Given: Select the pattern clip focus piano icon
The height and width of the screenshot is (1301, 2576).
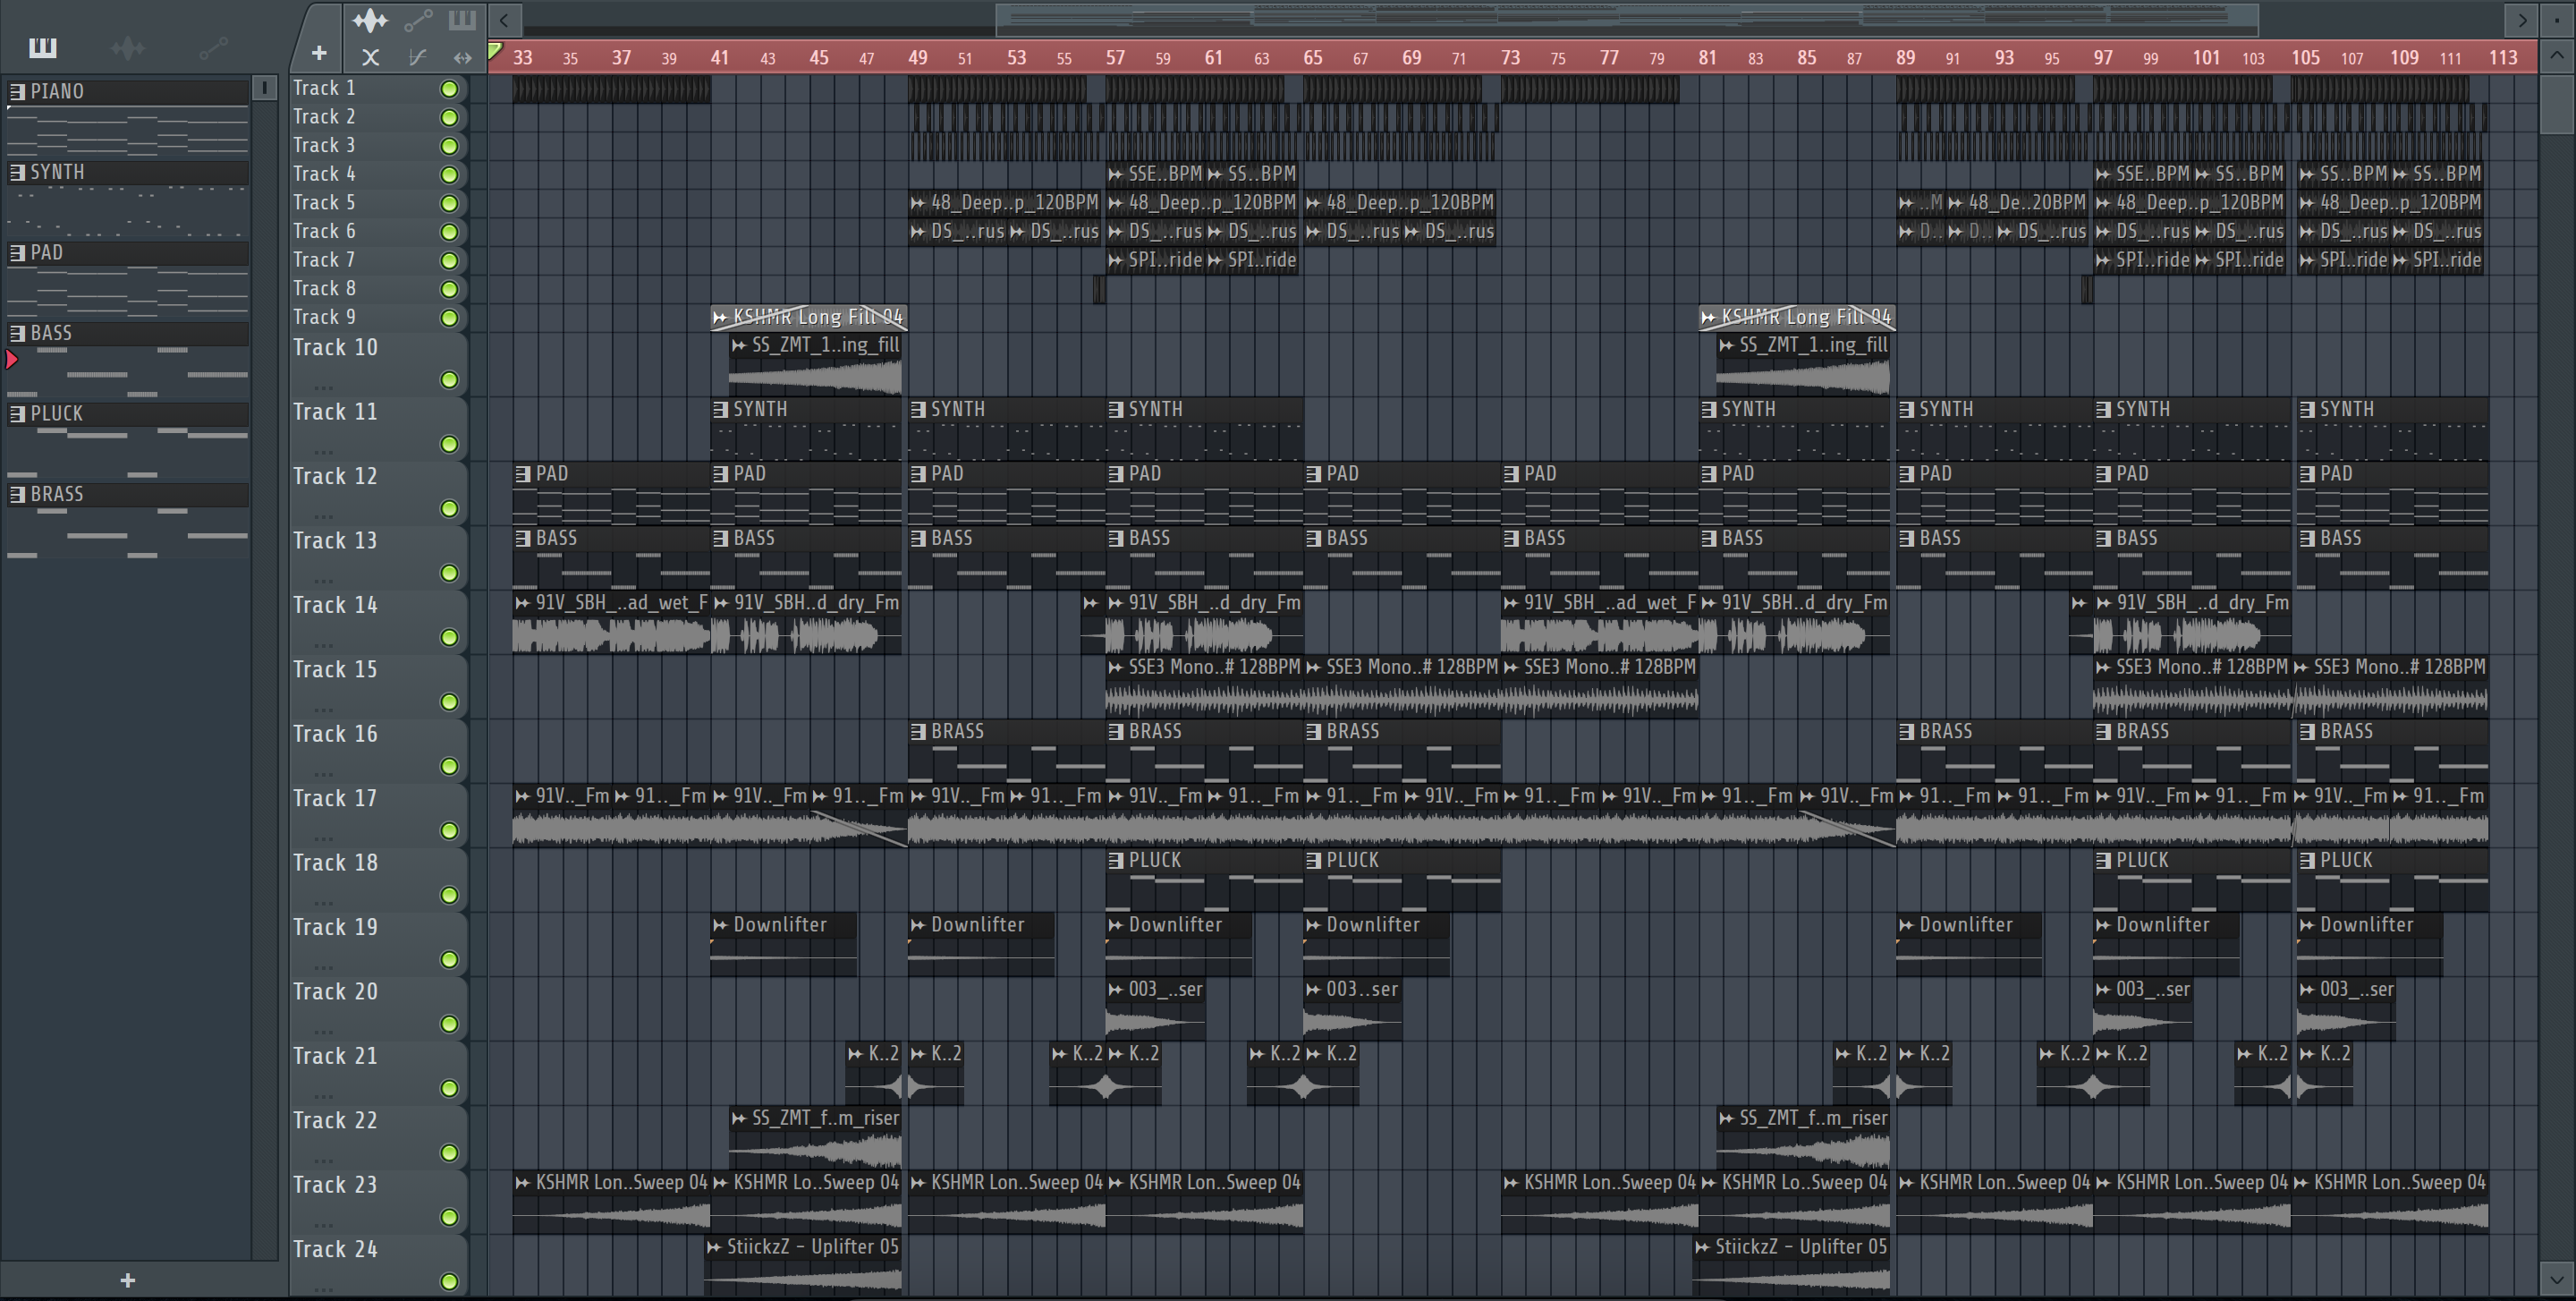Looking at the screenshot, I should [x=462, y=19].
